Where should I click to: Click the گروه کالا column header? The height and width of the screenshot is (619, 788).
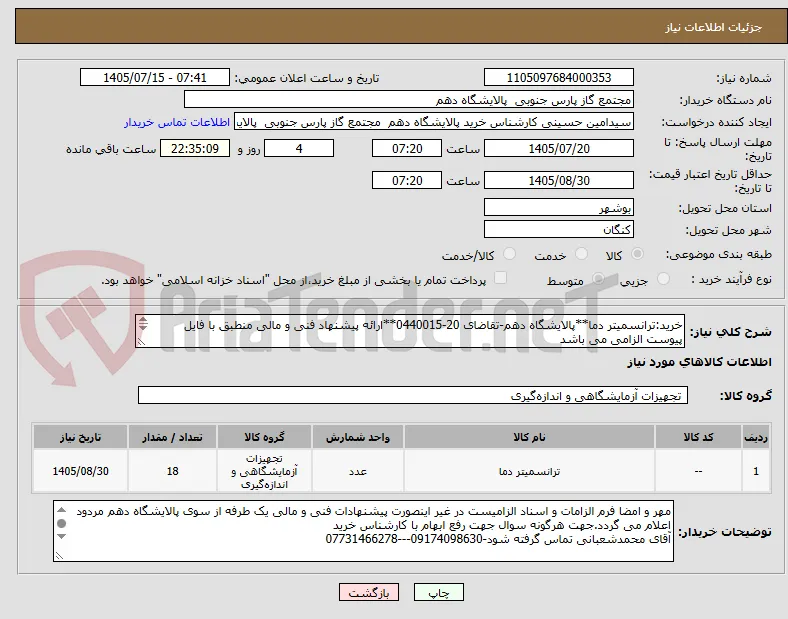[264, 437]
